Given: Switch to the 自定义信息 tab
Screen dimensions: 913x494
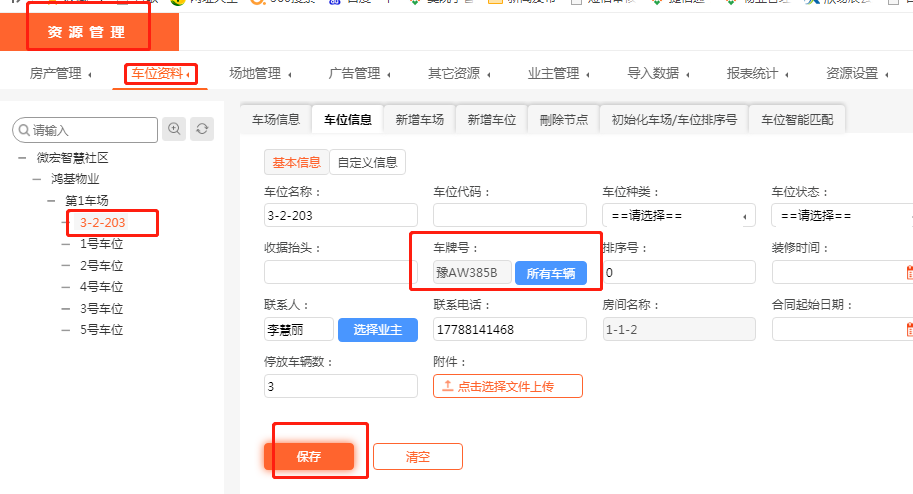Looking at the screenshot, I should coord(367,162).
